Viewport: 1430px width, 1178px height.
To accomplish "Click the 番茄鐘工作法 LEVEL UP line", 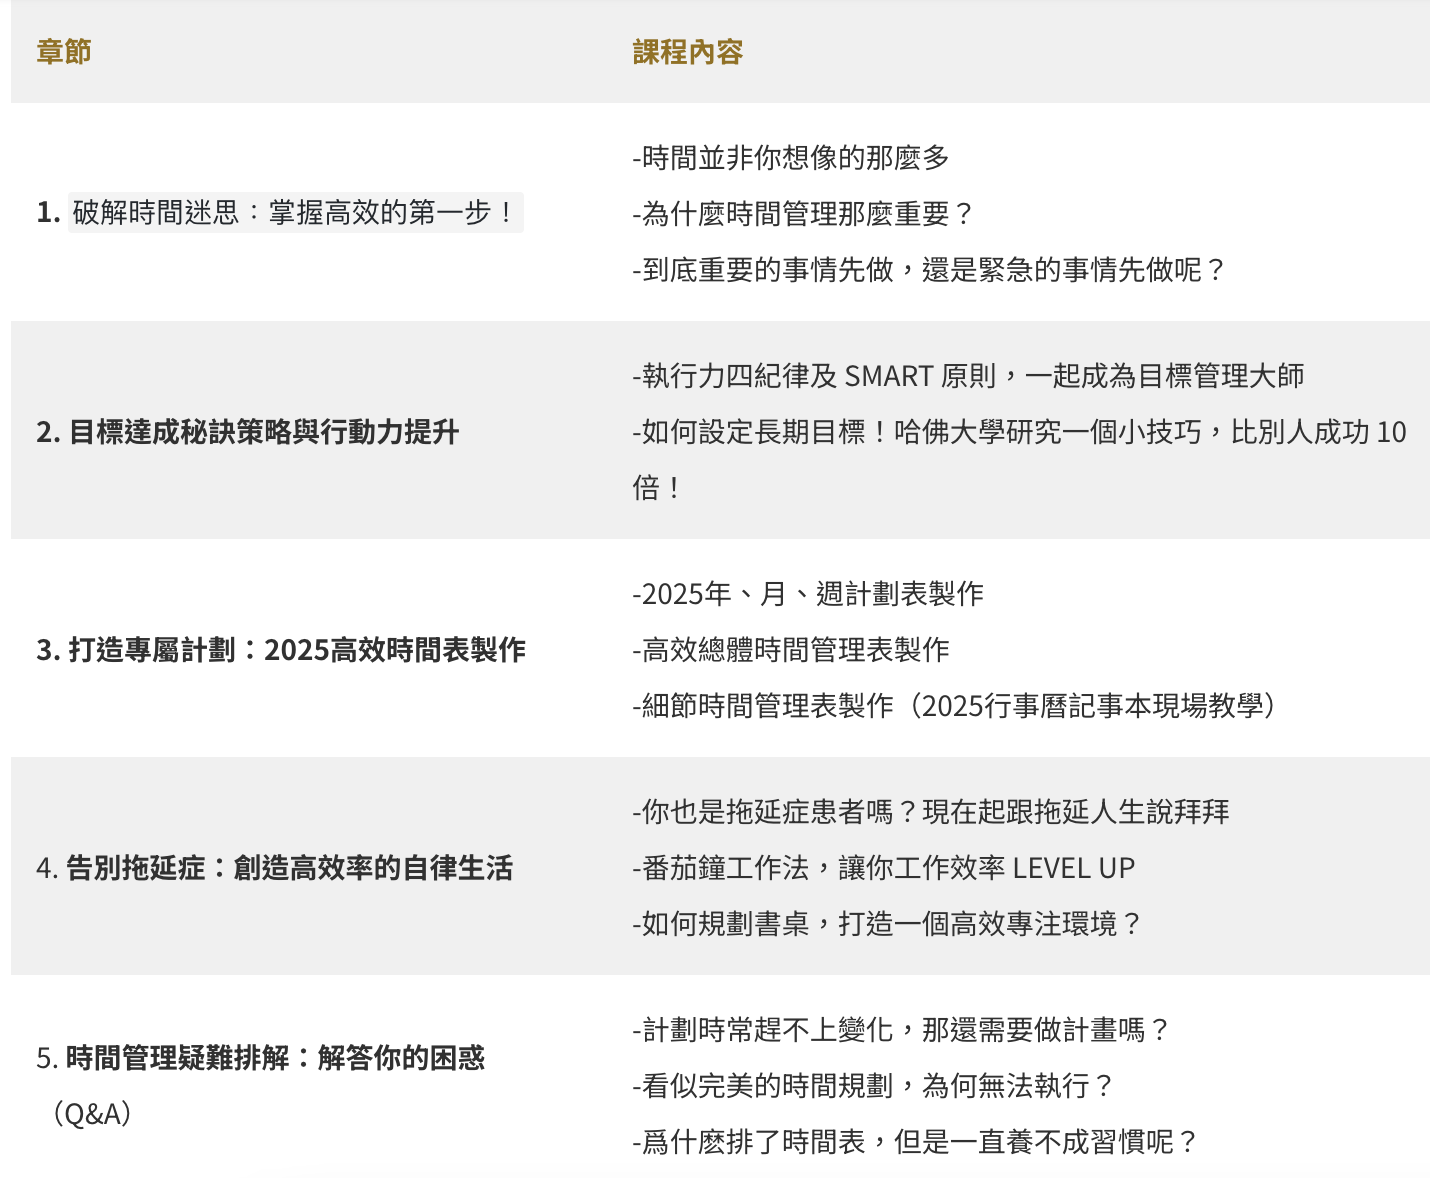I will point(884,868).
